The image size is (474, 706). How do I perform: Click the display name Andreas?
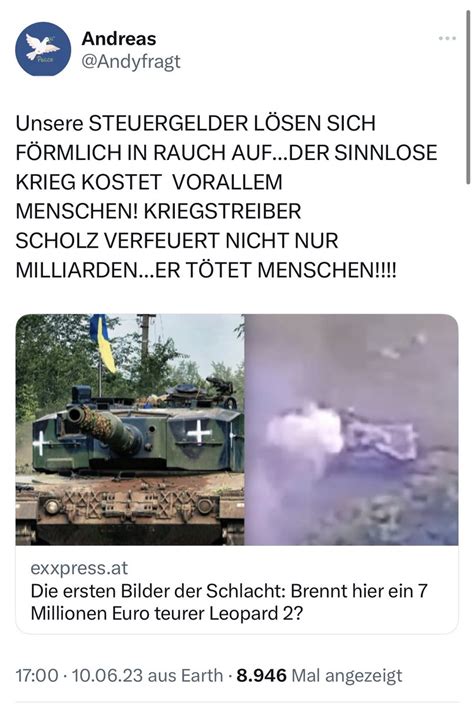[119, 39]
